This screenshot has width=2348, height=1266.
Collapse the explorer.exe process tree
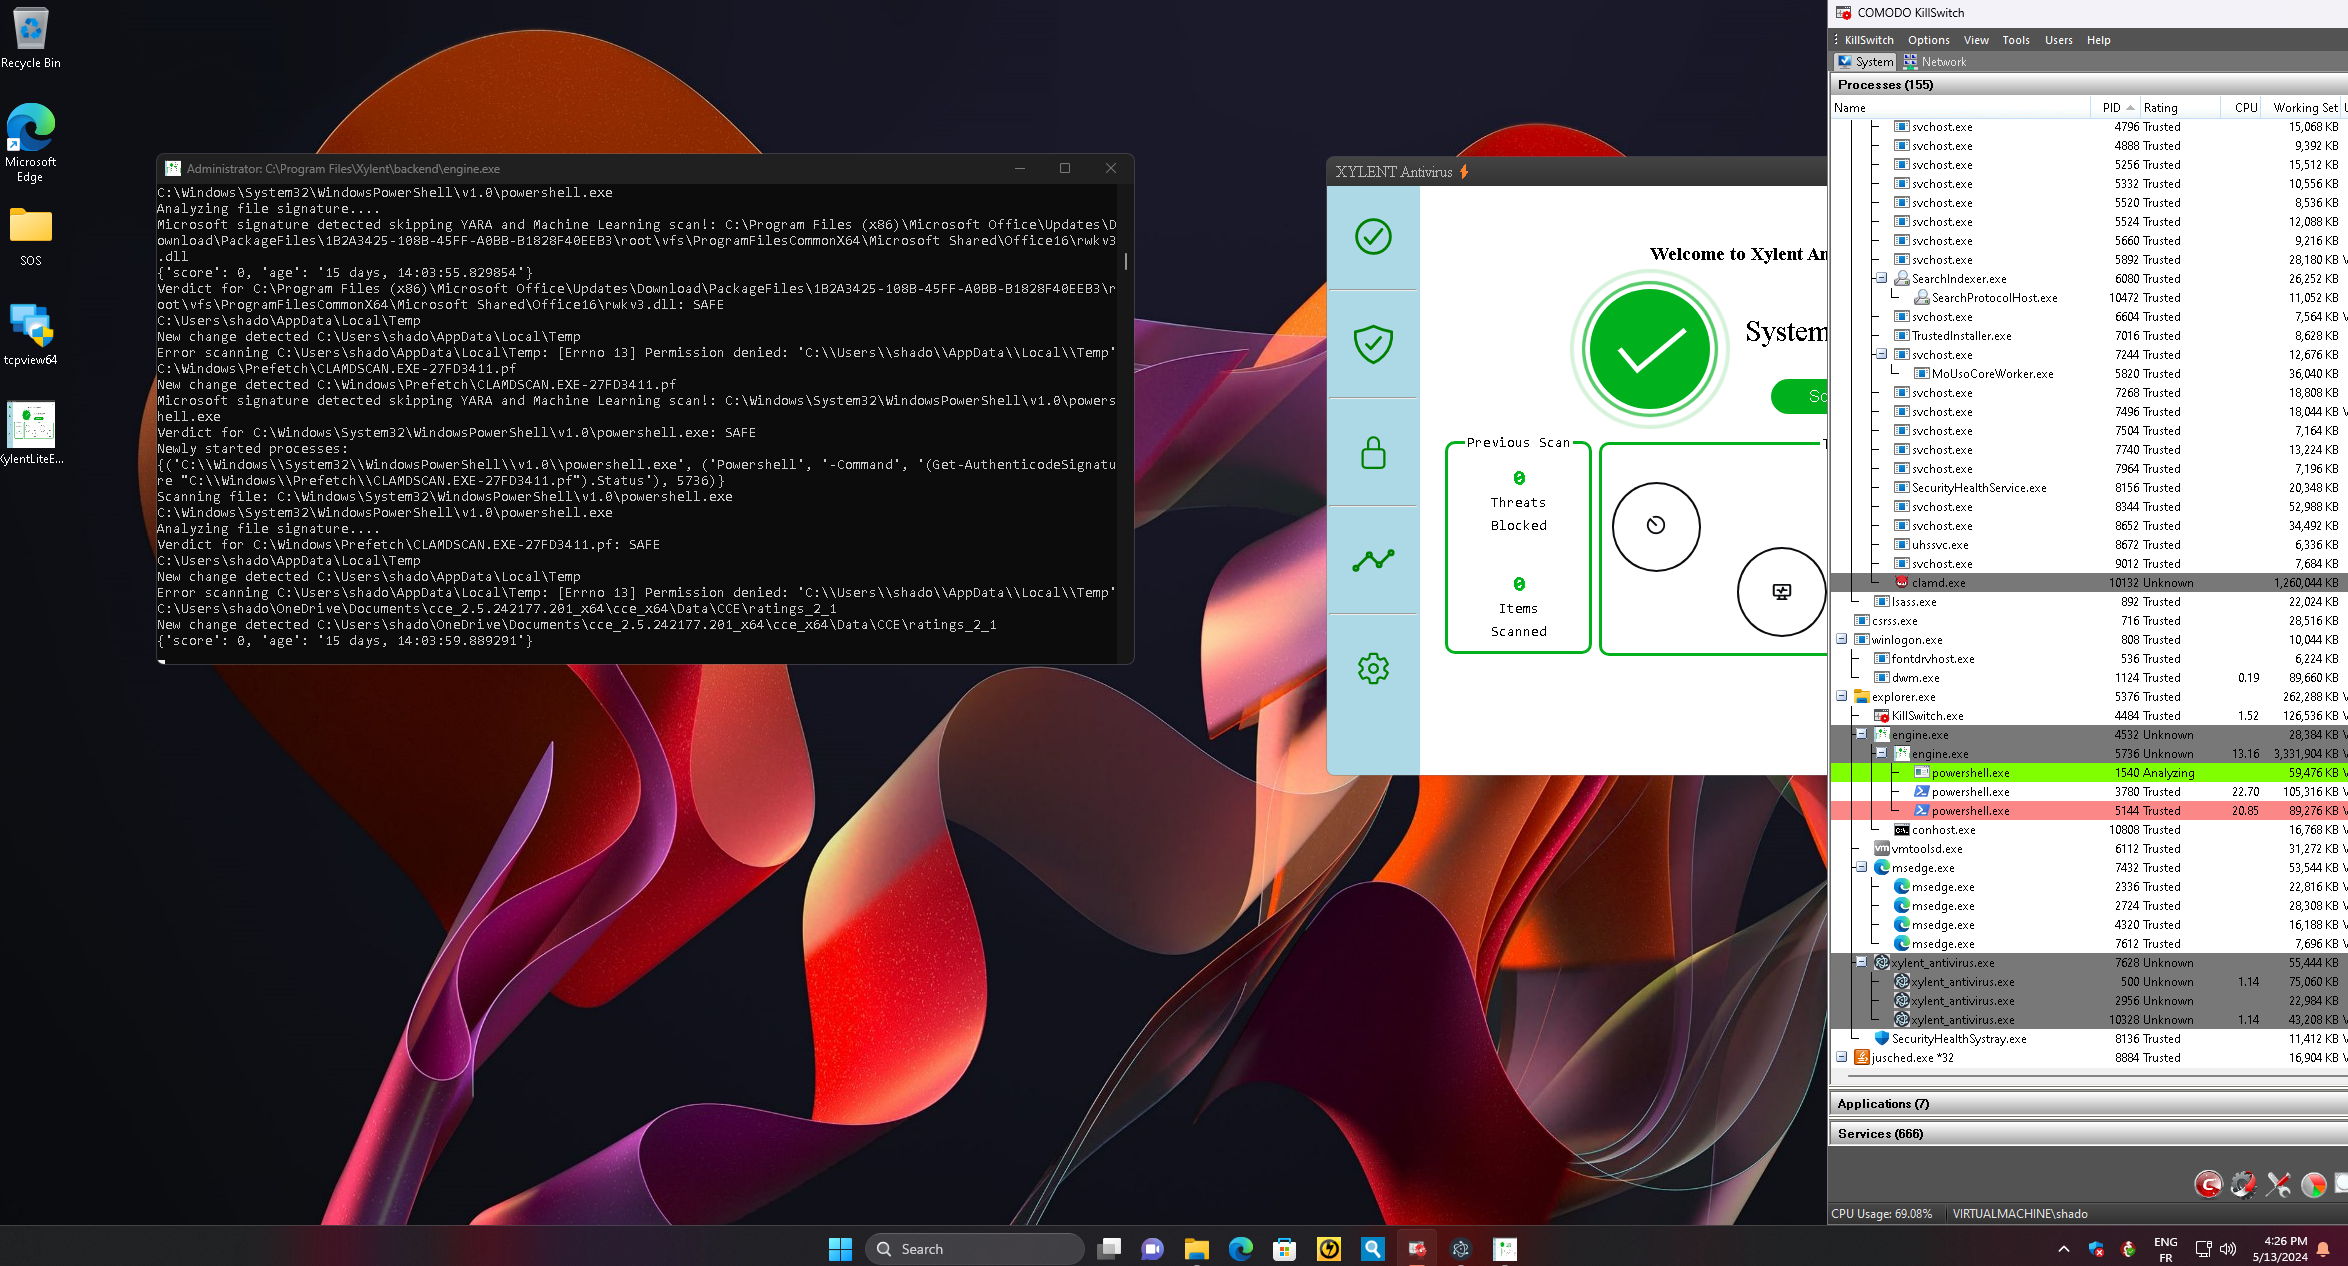(1841, 696)
